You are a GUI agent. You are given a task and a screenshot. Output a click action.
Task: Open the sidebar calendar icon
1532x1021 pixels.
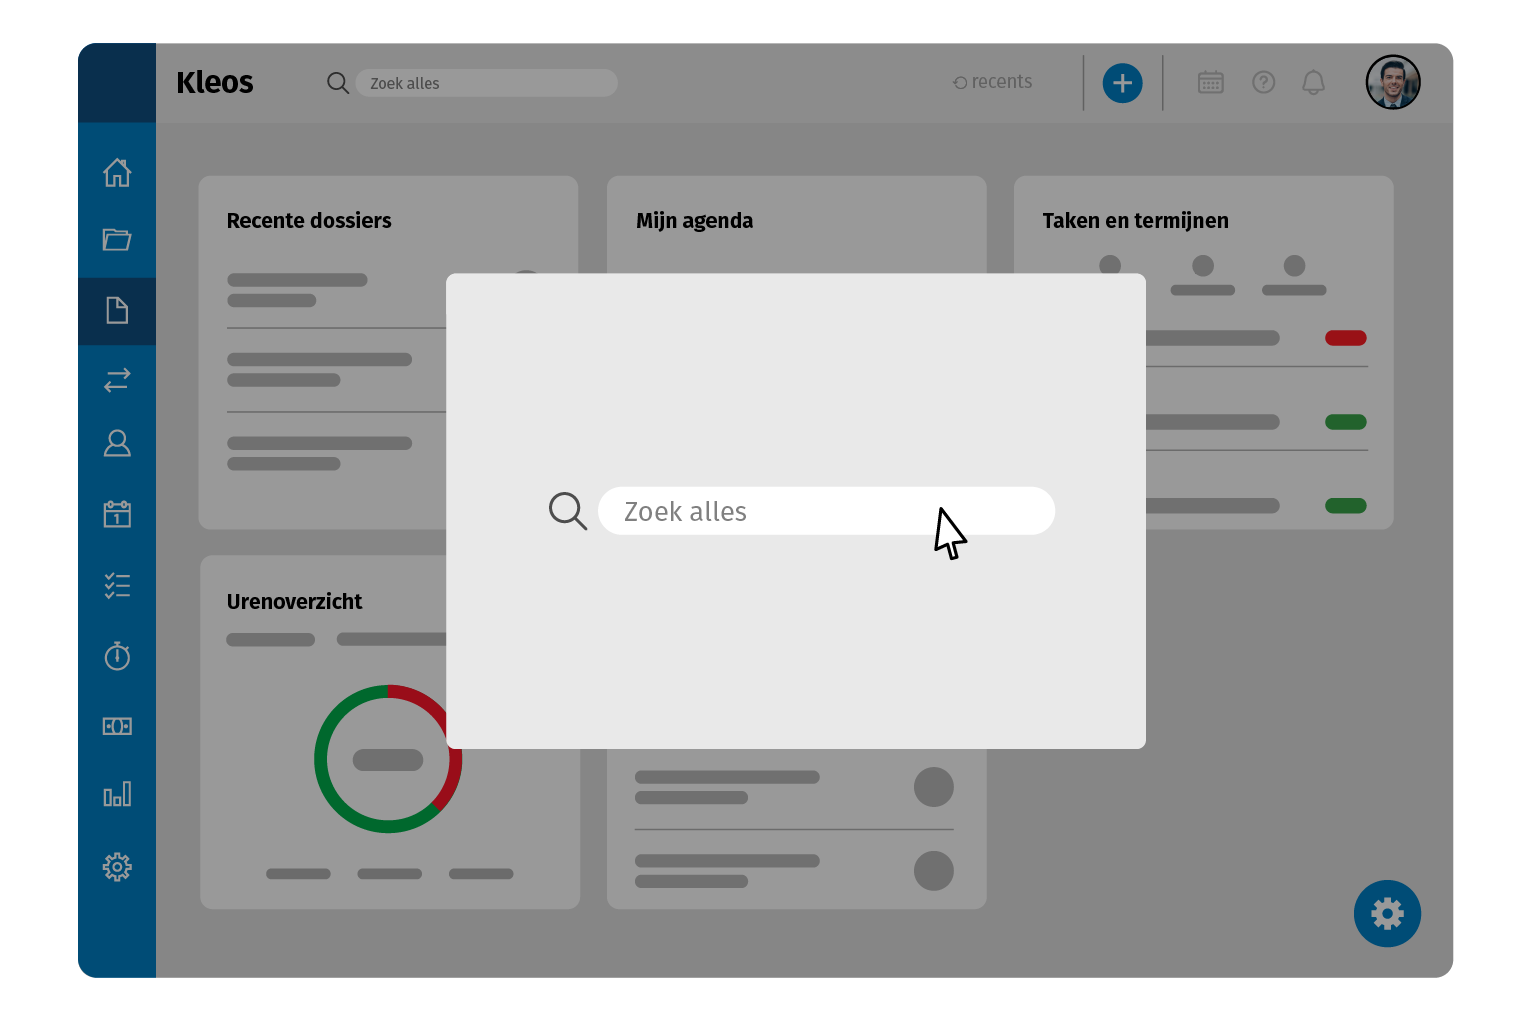(x=117, y=514)
